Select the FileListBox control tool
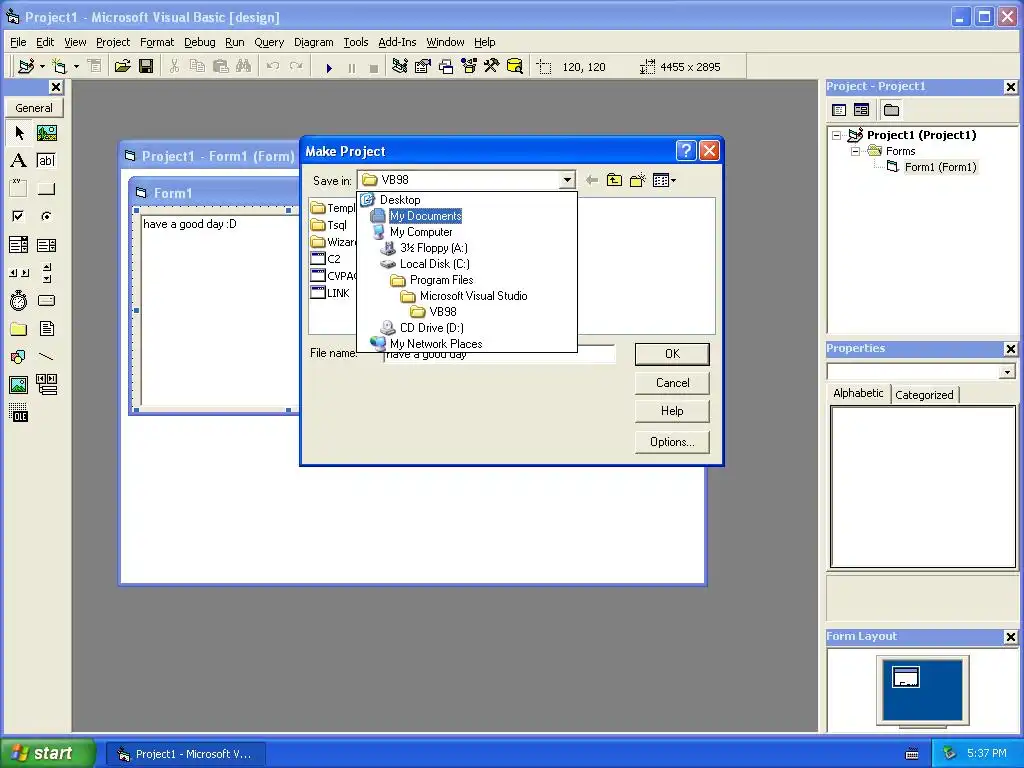Image resolution: width=1024 pixels, height=768 pixels. tap(46, 328)
